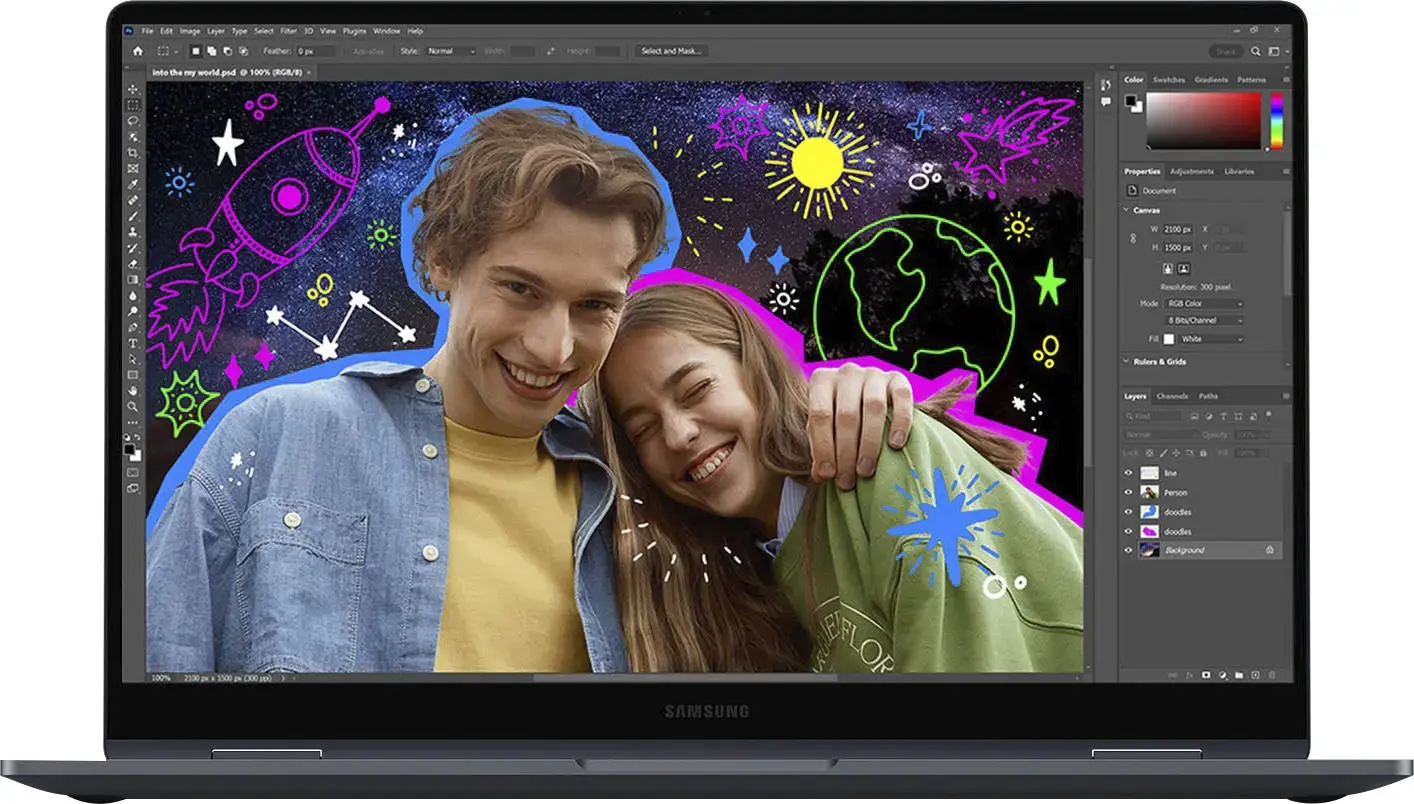Select the Zoom magnifier tool in toolbar
This screenshot has height=804, width=1414.
pos(134,407)
